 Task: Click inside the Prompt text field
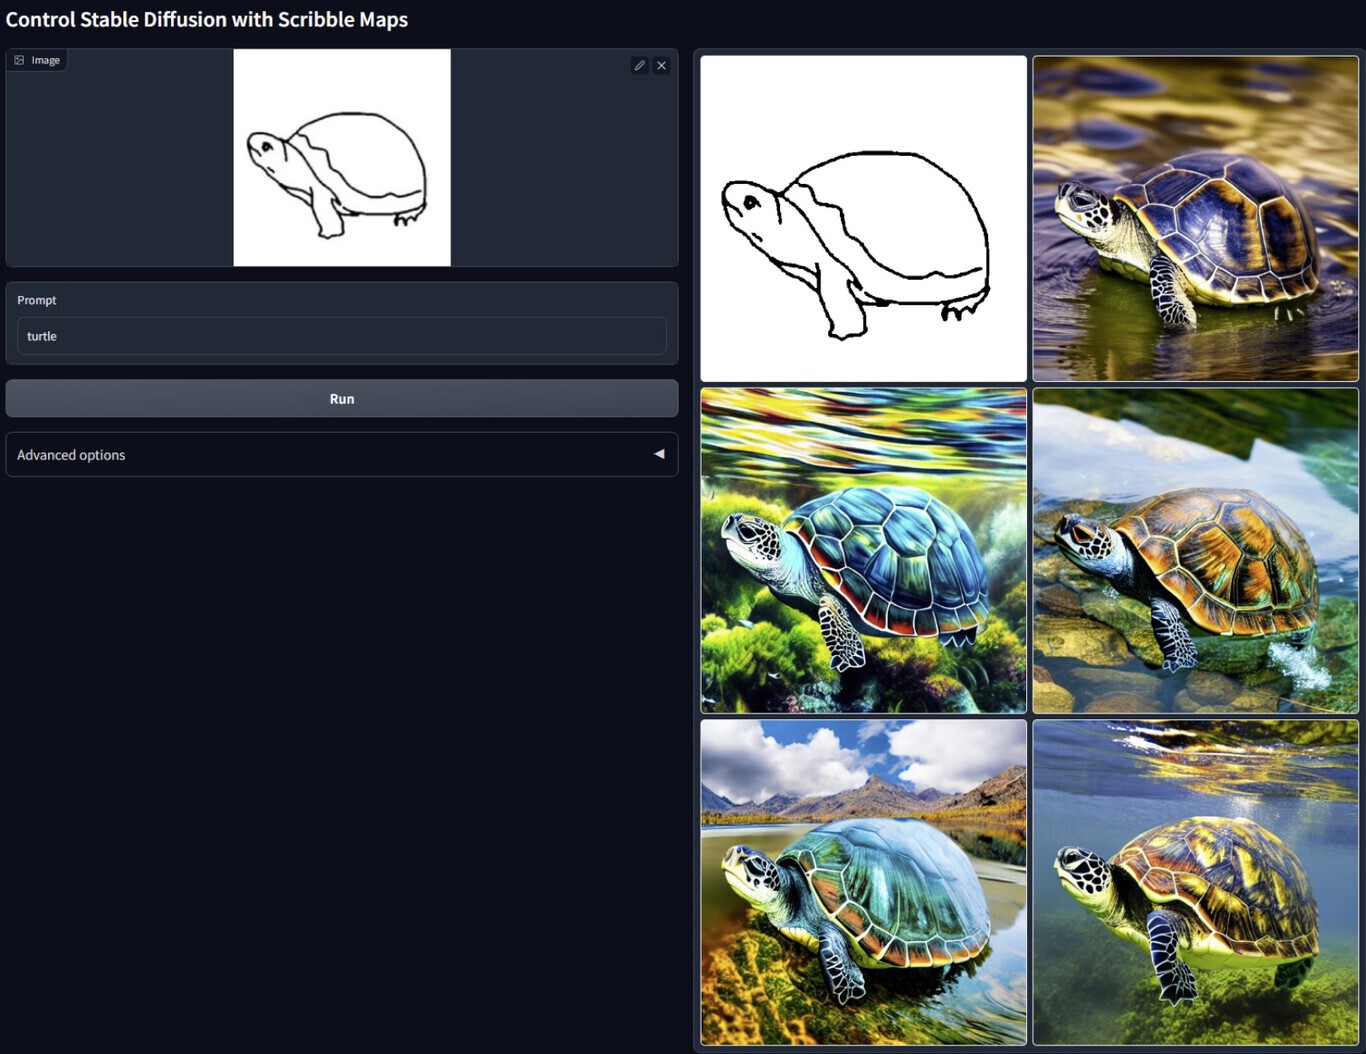click(342, 336)
